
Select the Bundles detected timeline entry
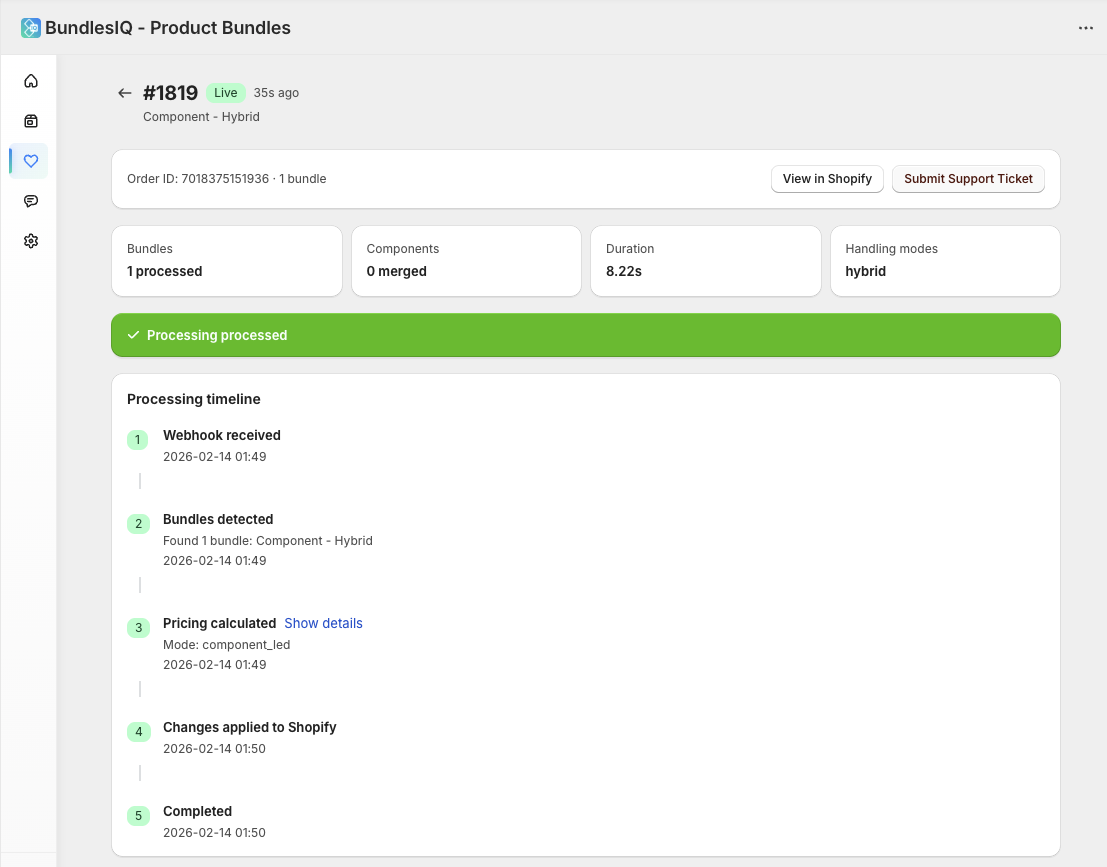point(218,519)
